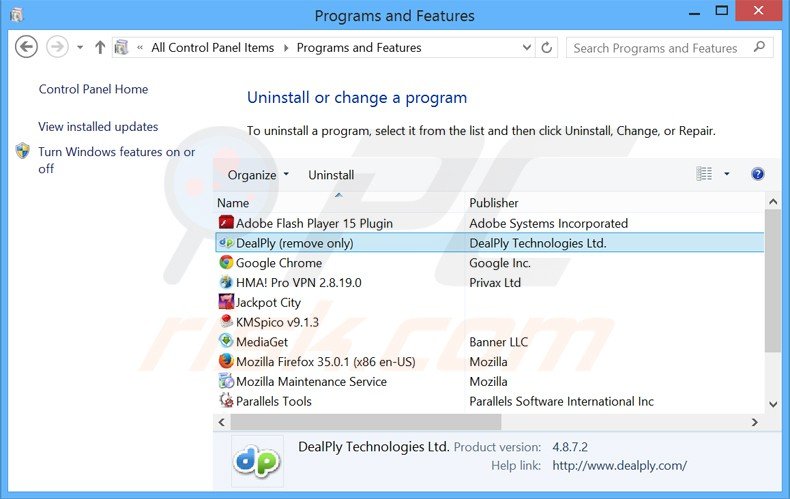This screenshot has width=790, height=499.
Task: Click the horizontal scrollbar right arrow
Action: coord(754,422)
